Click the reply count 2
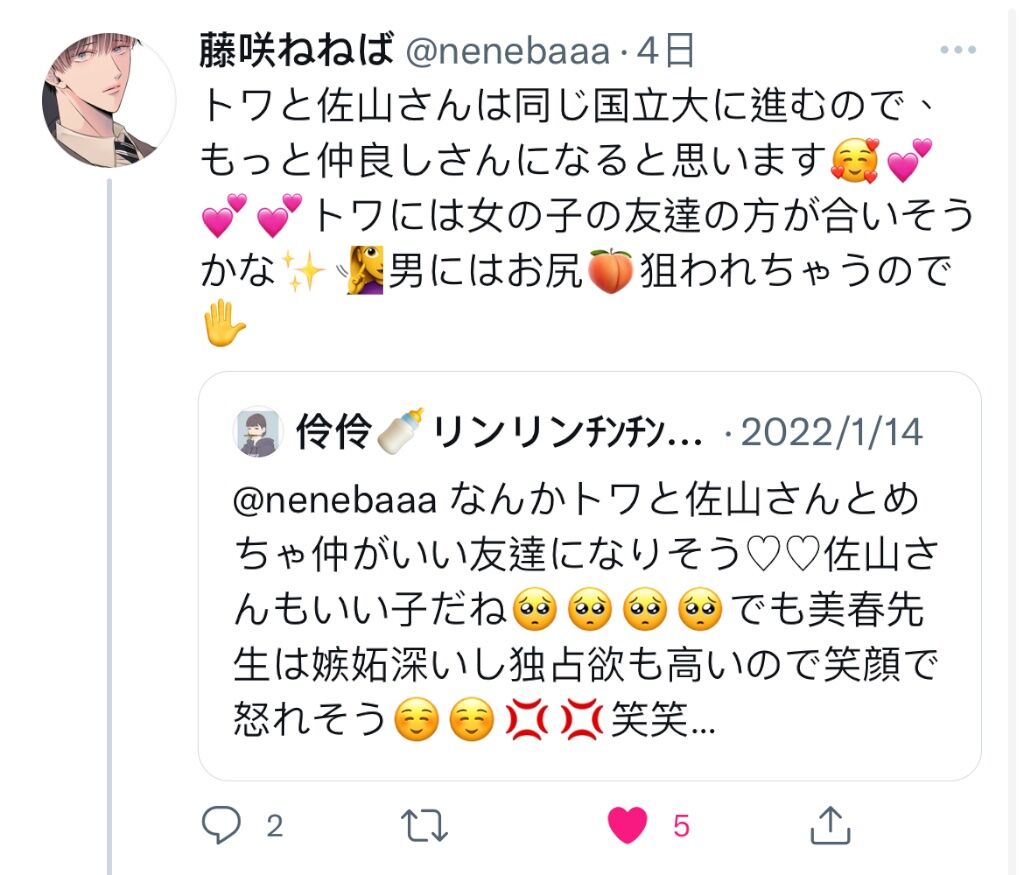The height and width of the screenshot is (875, 1024). point(275,826)
